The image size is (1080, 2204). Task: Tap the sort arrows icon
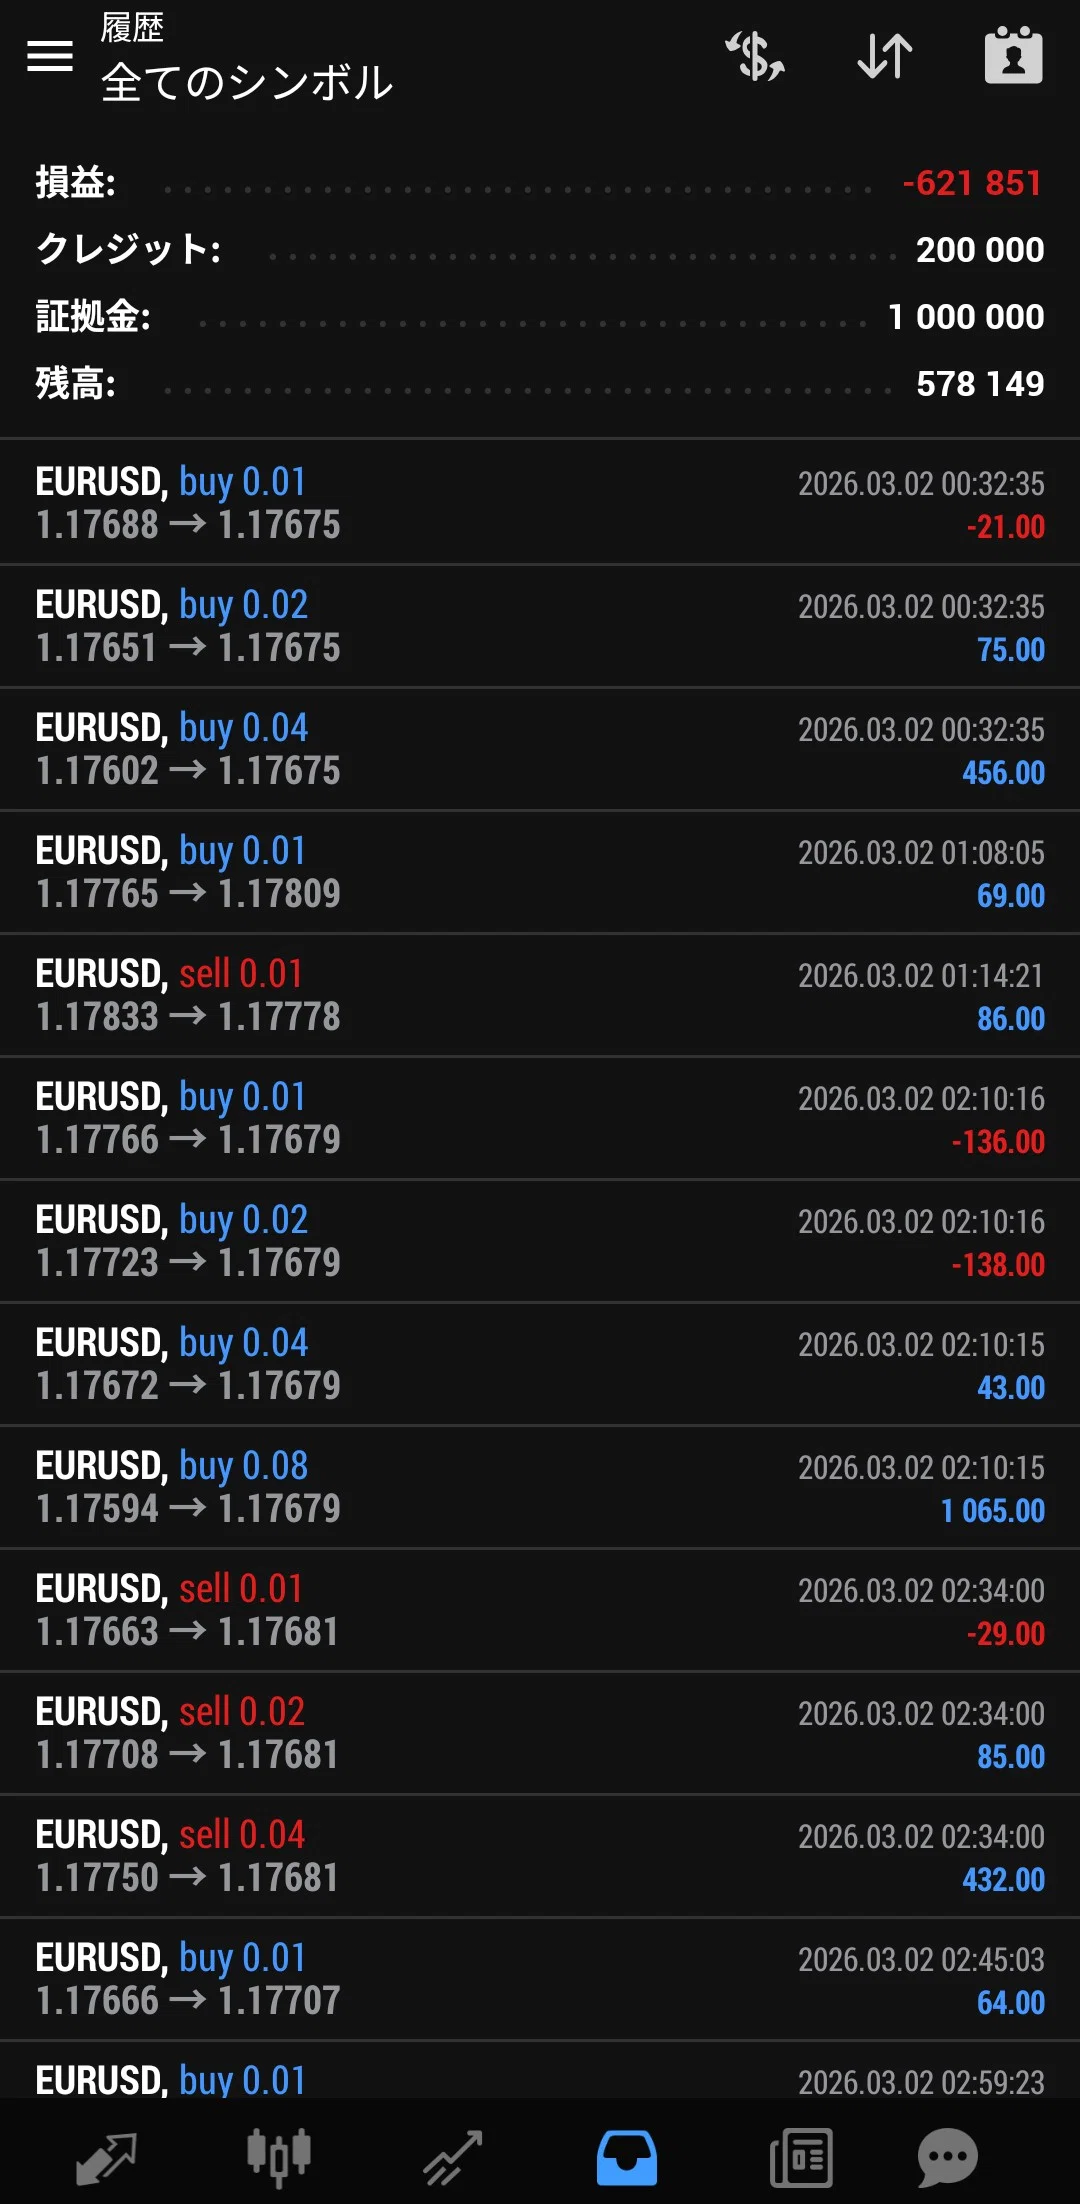click(885, 56)
